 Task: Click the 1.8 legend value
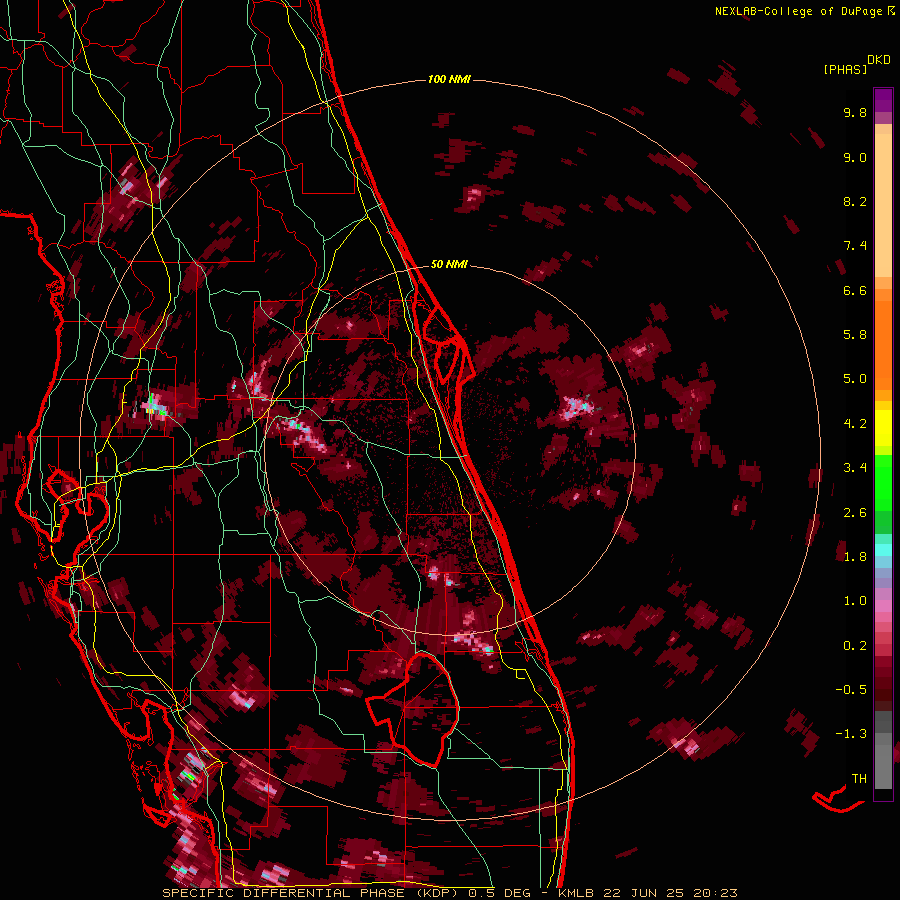click(x=855, y=557)
